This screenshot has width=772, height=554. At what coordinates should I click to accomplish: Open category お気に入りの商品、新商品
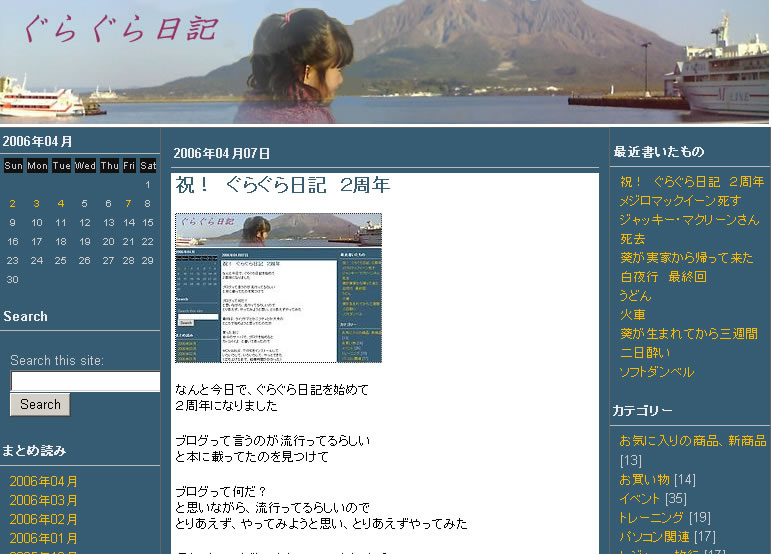(x=692, y=441)
